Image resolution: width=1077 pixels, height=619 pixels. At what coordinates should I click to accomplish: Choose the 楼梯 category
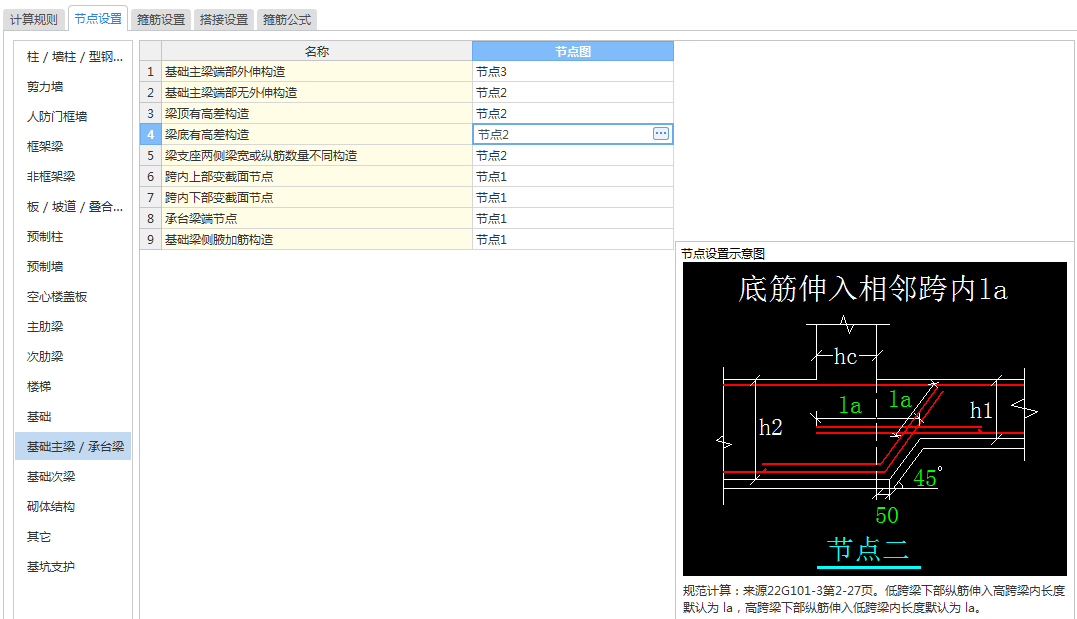point(74,387)
